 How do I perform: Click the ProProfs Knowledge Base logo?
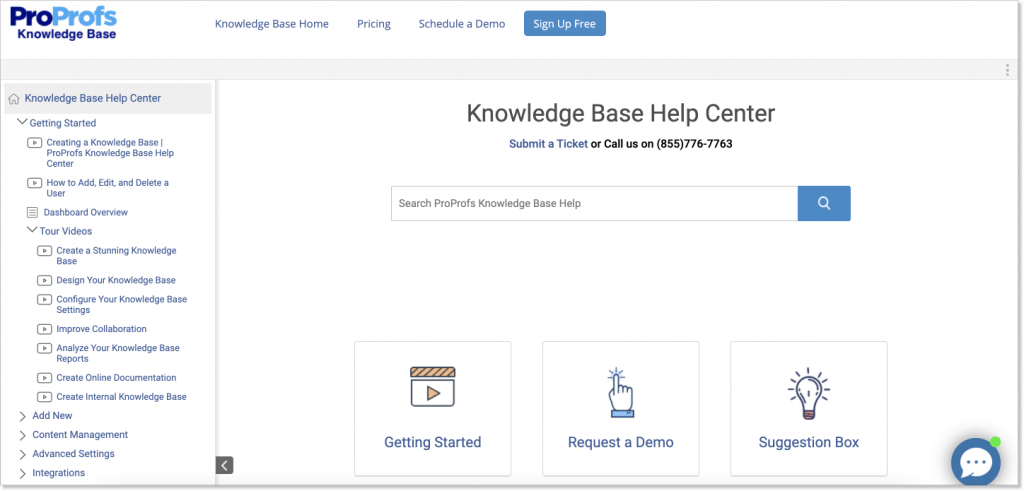[x=63, y=24]
